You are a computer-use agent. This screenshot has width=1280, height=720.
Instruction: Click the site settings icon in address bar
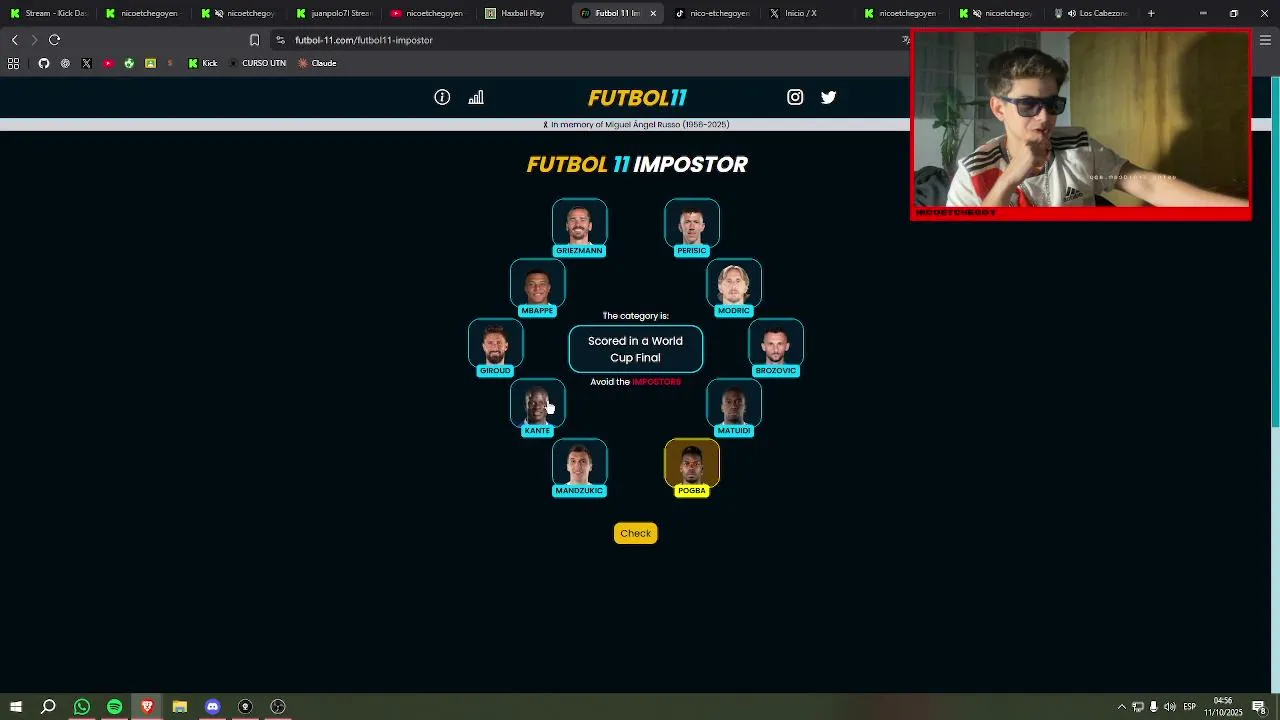pos(280,40)
